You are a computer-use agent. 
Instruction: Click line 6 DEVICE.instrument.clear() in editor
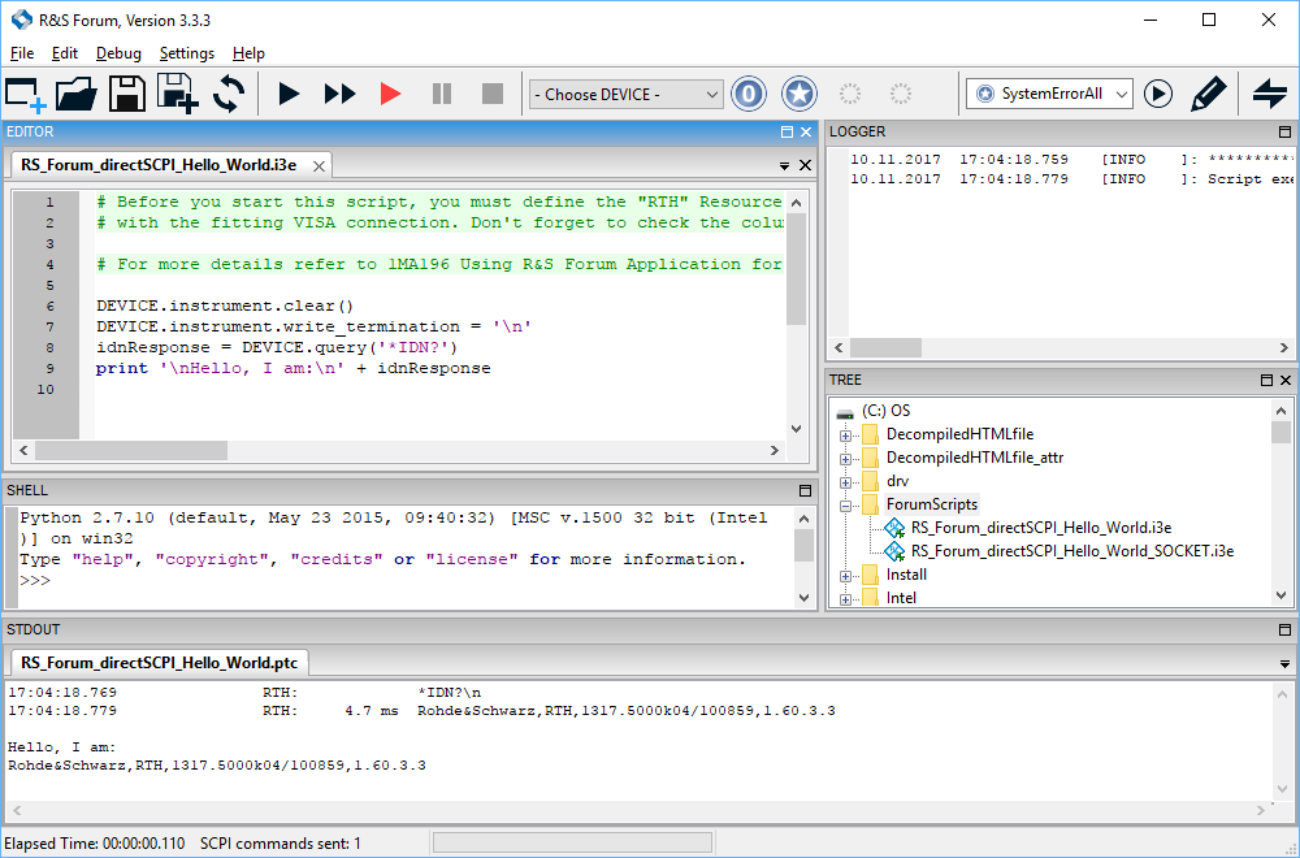(x=225, y=306)
